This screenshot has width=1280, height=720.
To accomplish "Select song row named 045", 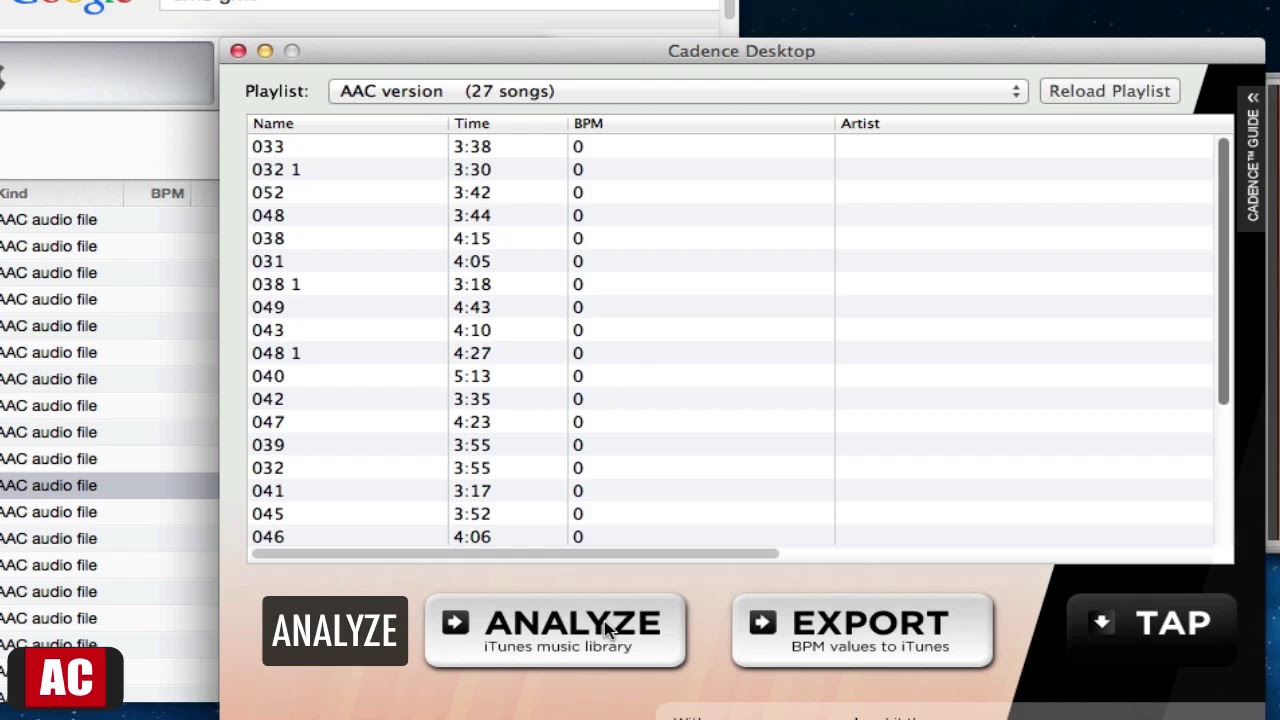I will click(730, 514).
